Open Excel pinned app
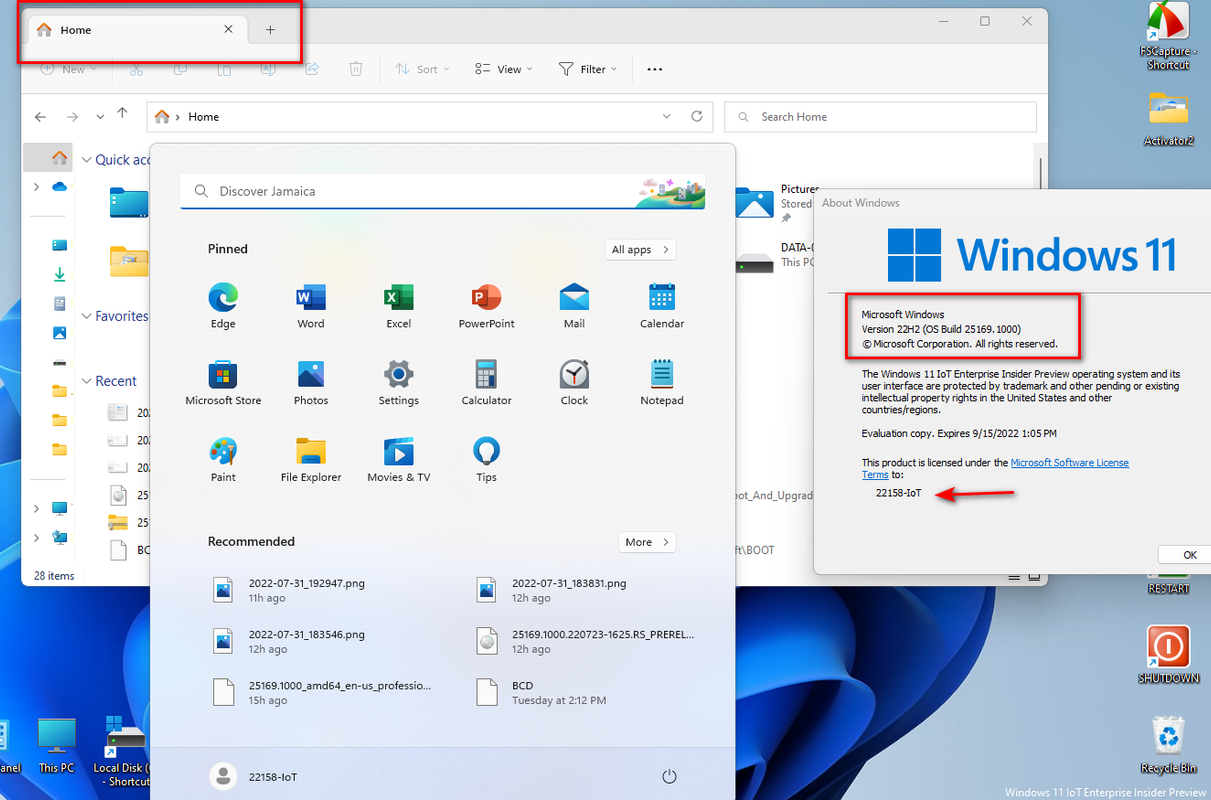This screenshot has width=1211, height=800. pyautogui.click(x=398, y=305)
